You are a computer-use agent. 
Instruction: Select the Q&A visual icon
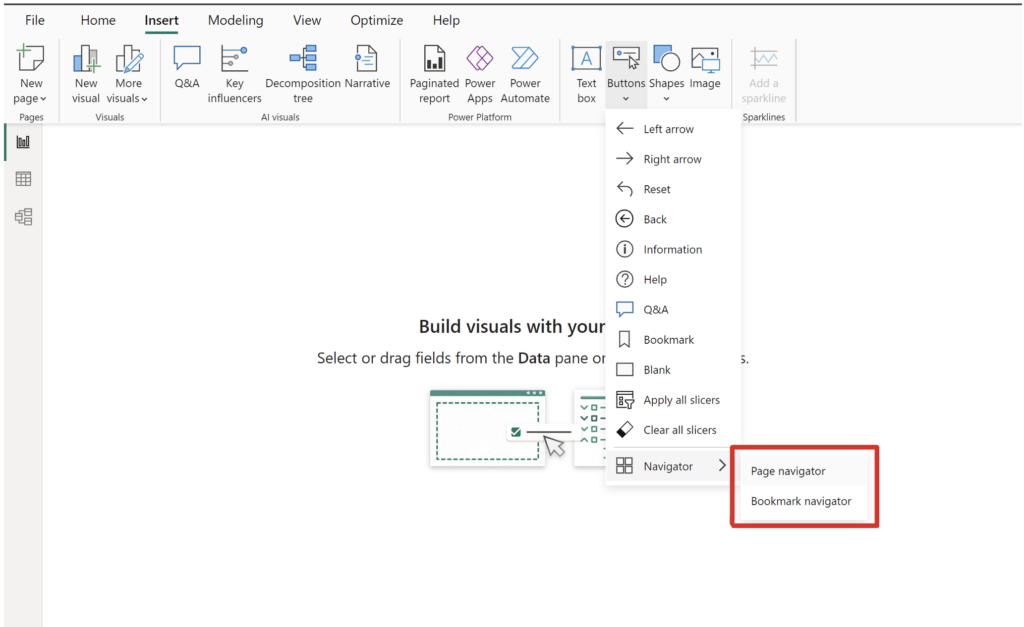[186, 70]
